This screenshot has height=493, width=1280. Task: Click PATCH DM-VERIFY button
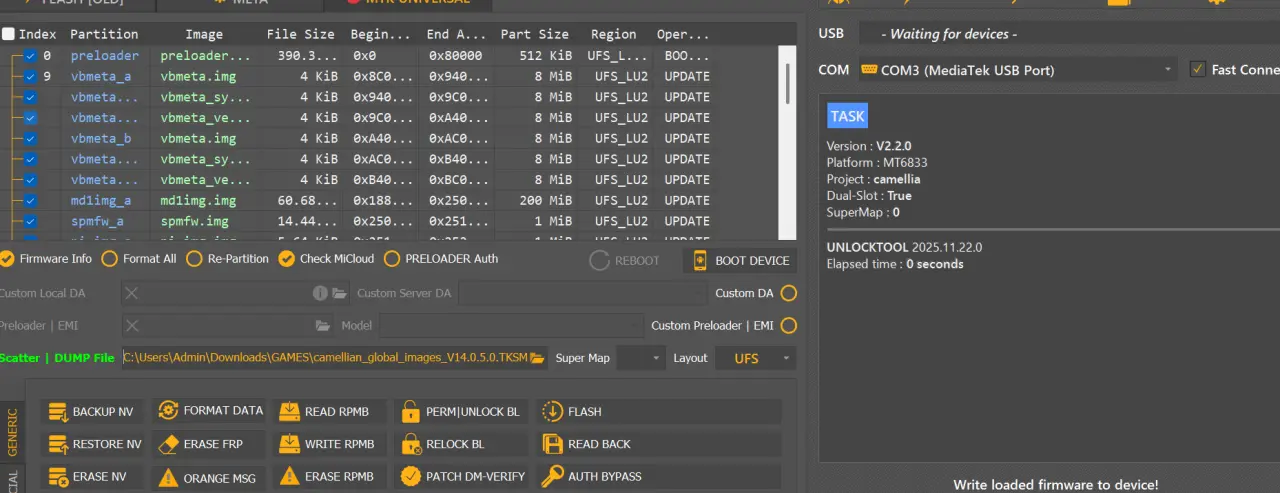coord(462,477)
